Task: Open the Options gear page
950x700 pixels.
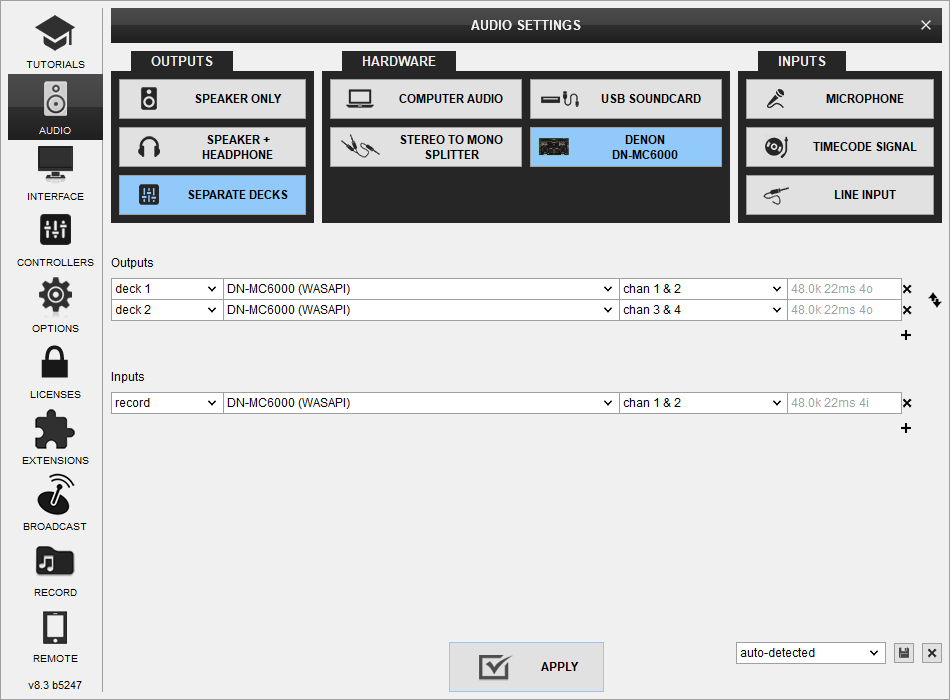Action: (x=55, y=305)
